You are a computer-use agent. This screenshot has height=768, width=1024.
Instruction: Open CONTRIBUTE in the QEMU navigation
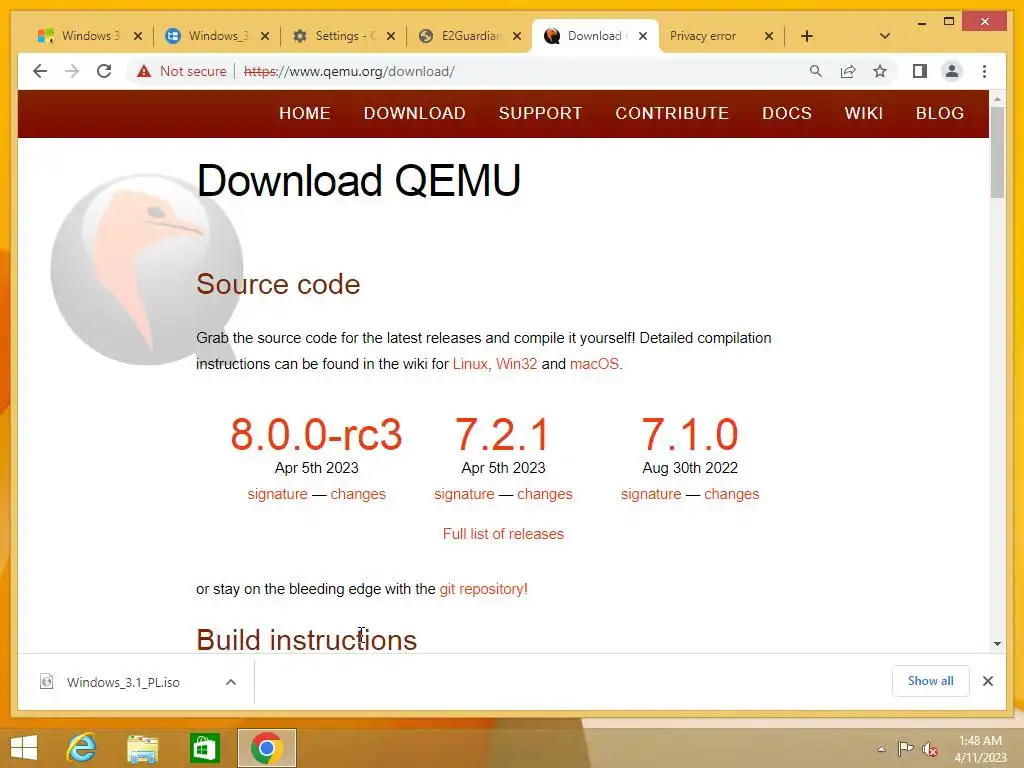[x=672, y=113]
